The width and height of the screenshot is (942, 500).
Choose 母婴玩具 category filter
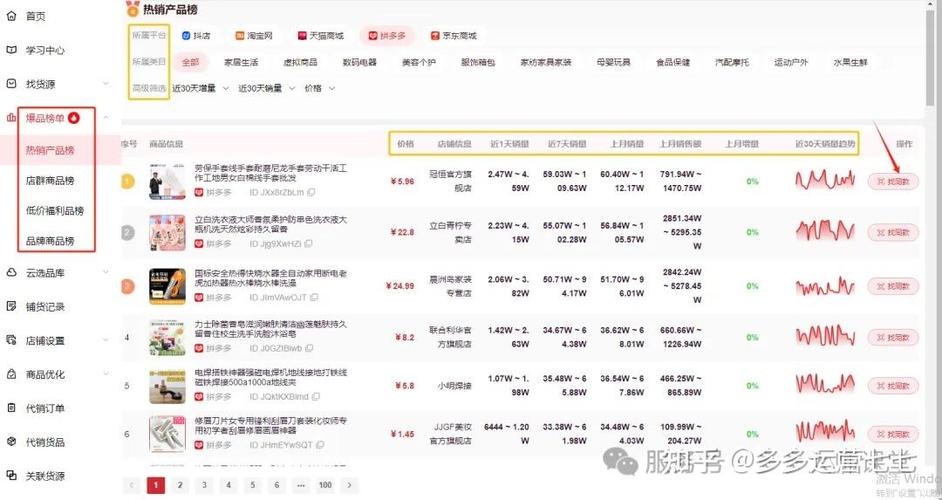coord(613,62)
